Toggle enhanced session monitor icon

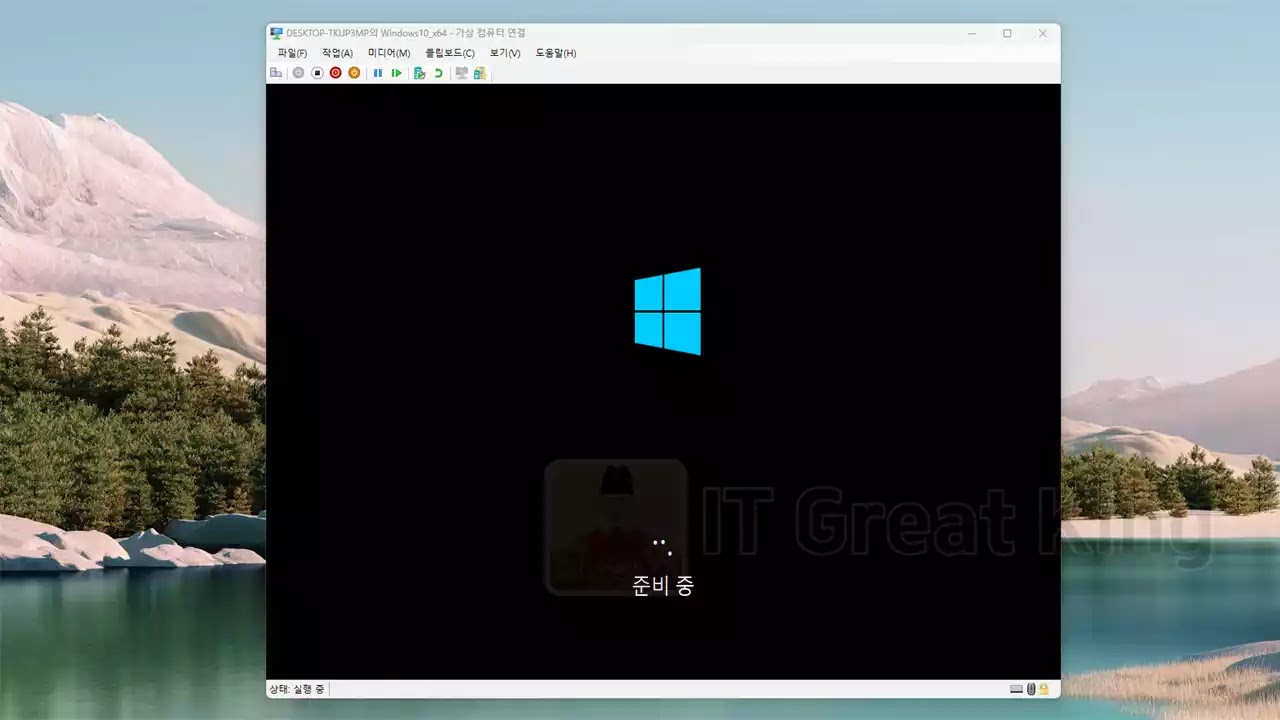tap(462, 73)
